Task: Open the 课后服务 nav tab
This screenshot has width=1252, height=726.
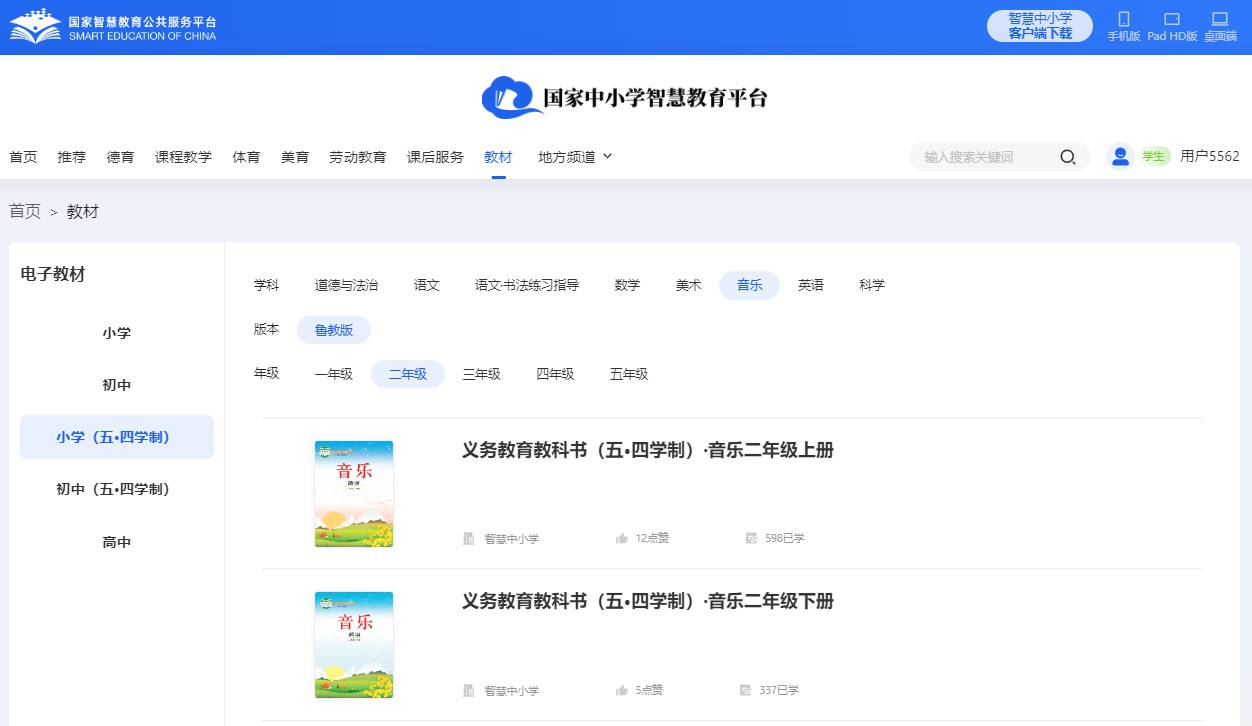Action: (435, 157)
